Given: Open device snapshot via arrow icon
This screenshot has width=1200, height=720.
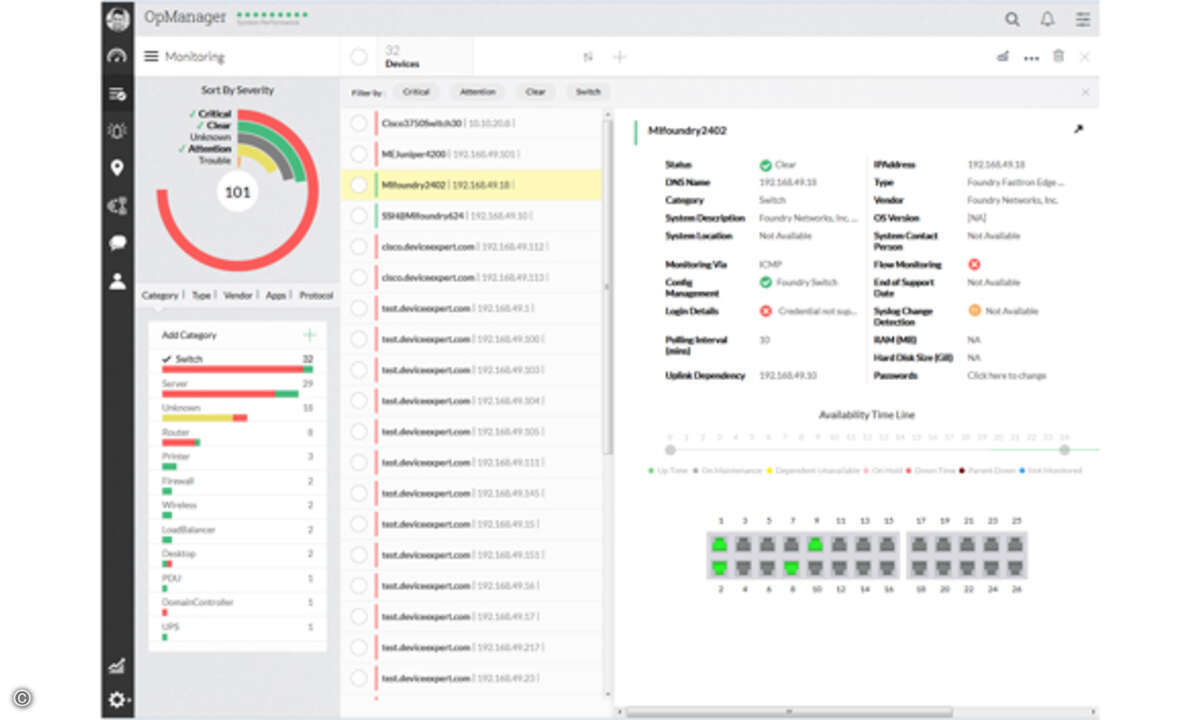Looking at the screenshot, I should coord(1078,129).
